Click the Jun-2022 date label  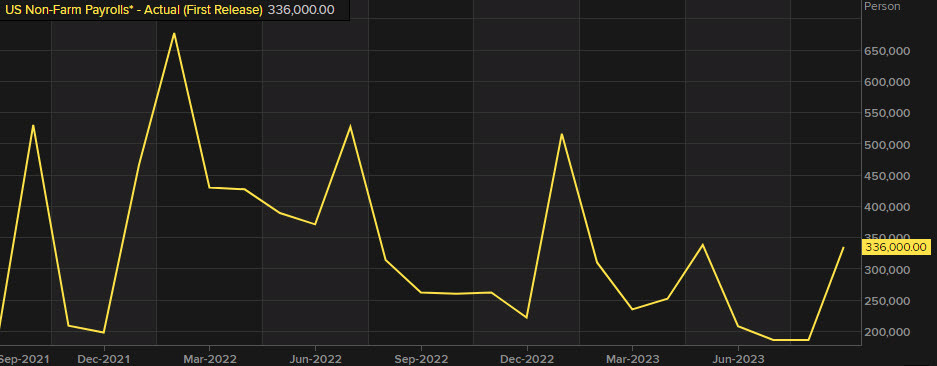pyautogui.click(x=315, y=359)
